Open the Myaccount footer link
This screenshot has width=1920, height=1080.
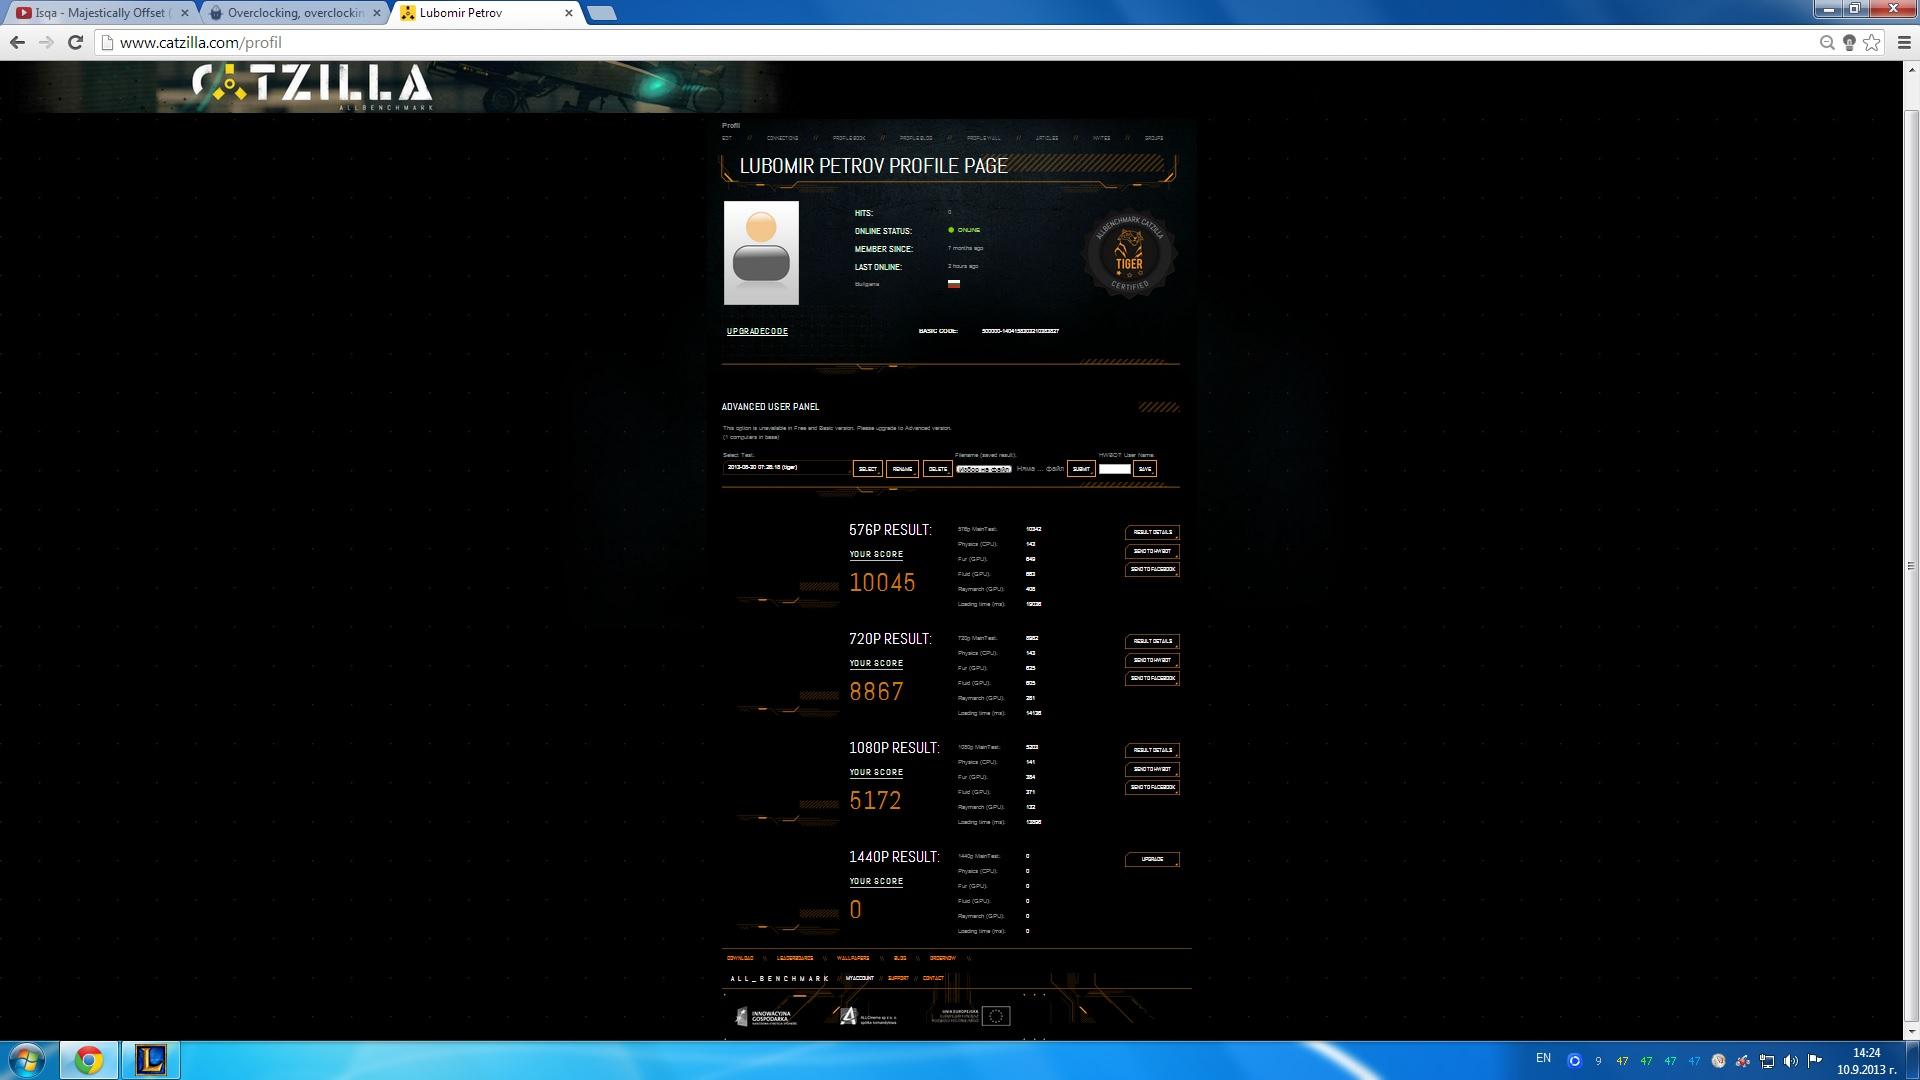tap(859, 978)
